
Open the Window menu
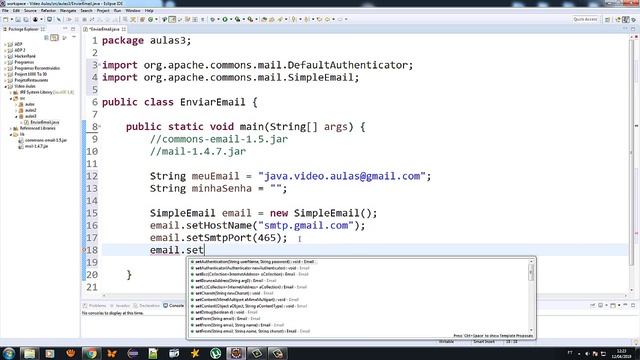point(133,11)
